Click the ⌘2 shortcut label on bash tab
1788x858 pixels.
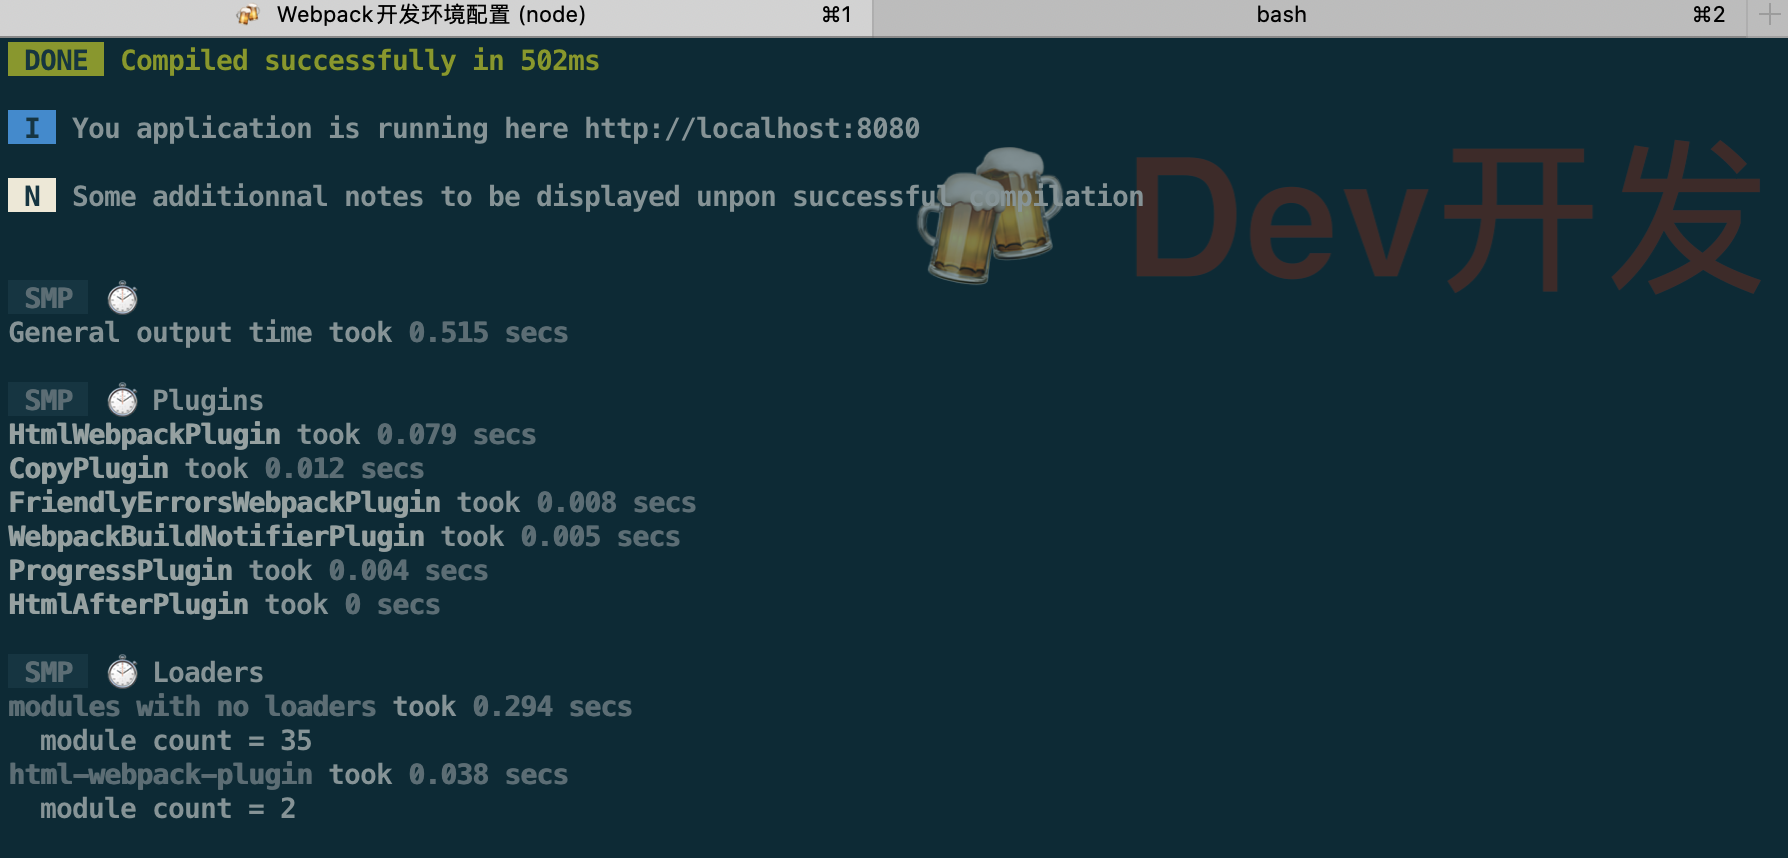(x=1709, y=15)
